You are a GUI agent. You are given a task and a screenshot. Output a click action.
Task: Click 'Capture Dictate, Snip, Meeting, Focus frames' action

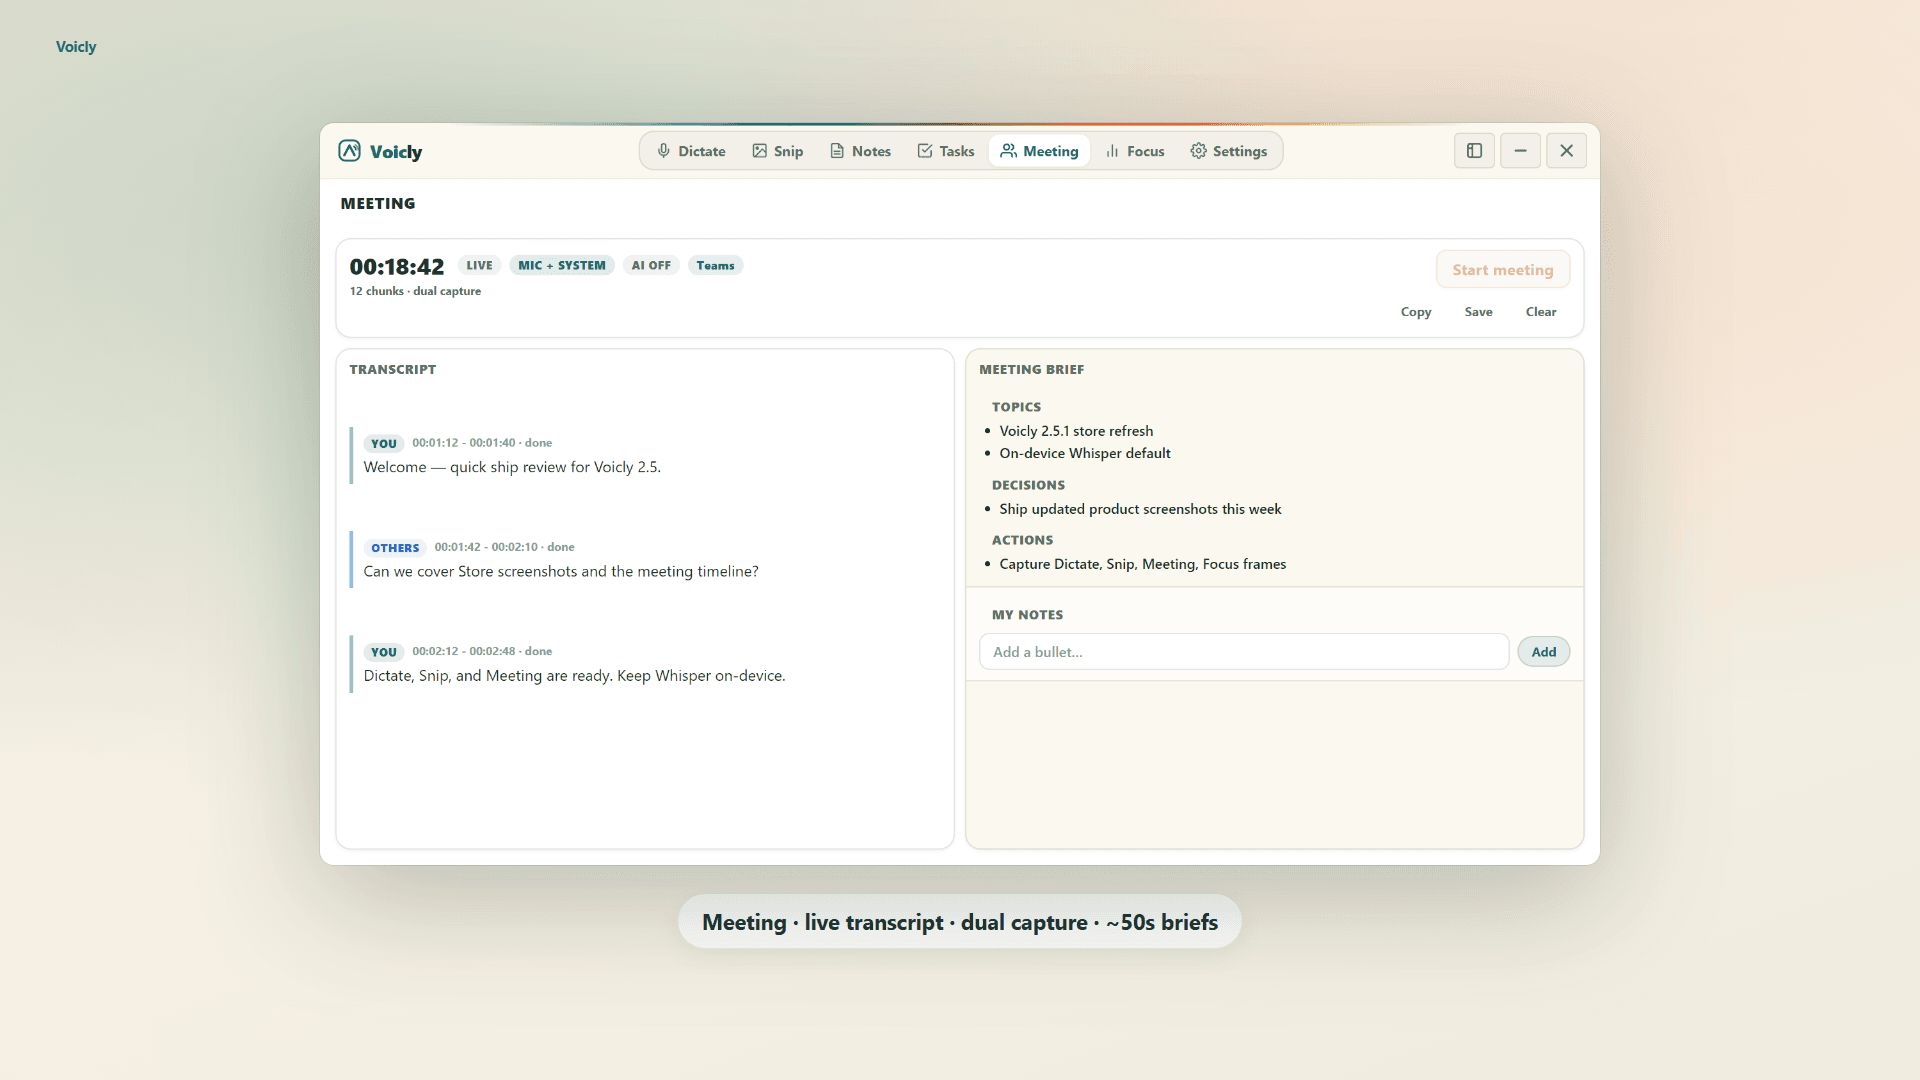tap(1143, 564)
